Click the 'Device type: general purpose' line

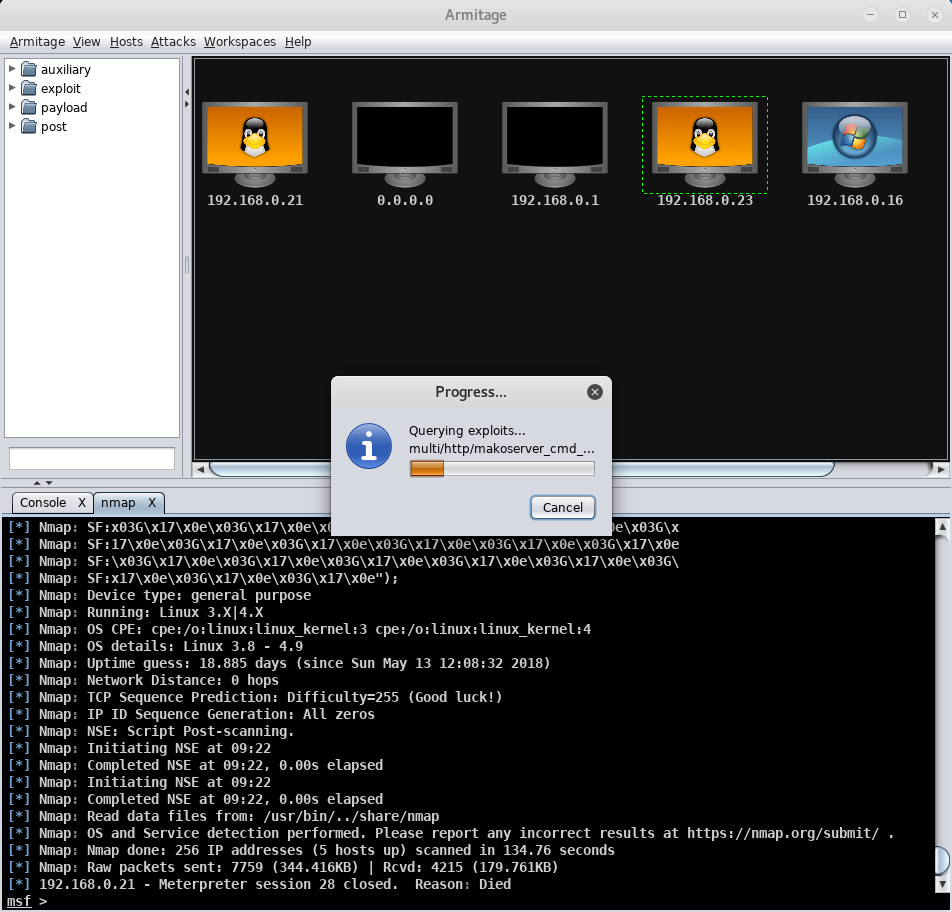pos(159,595)
